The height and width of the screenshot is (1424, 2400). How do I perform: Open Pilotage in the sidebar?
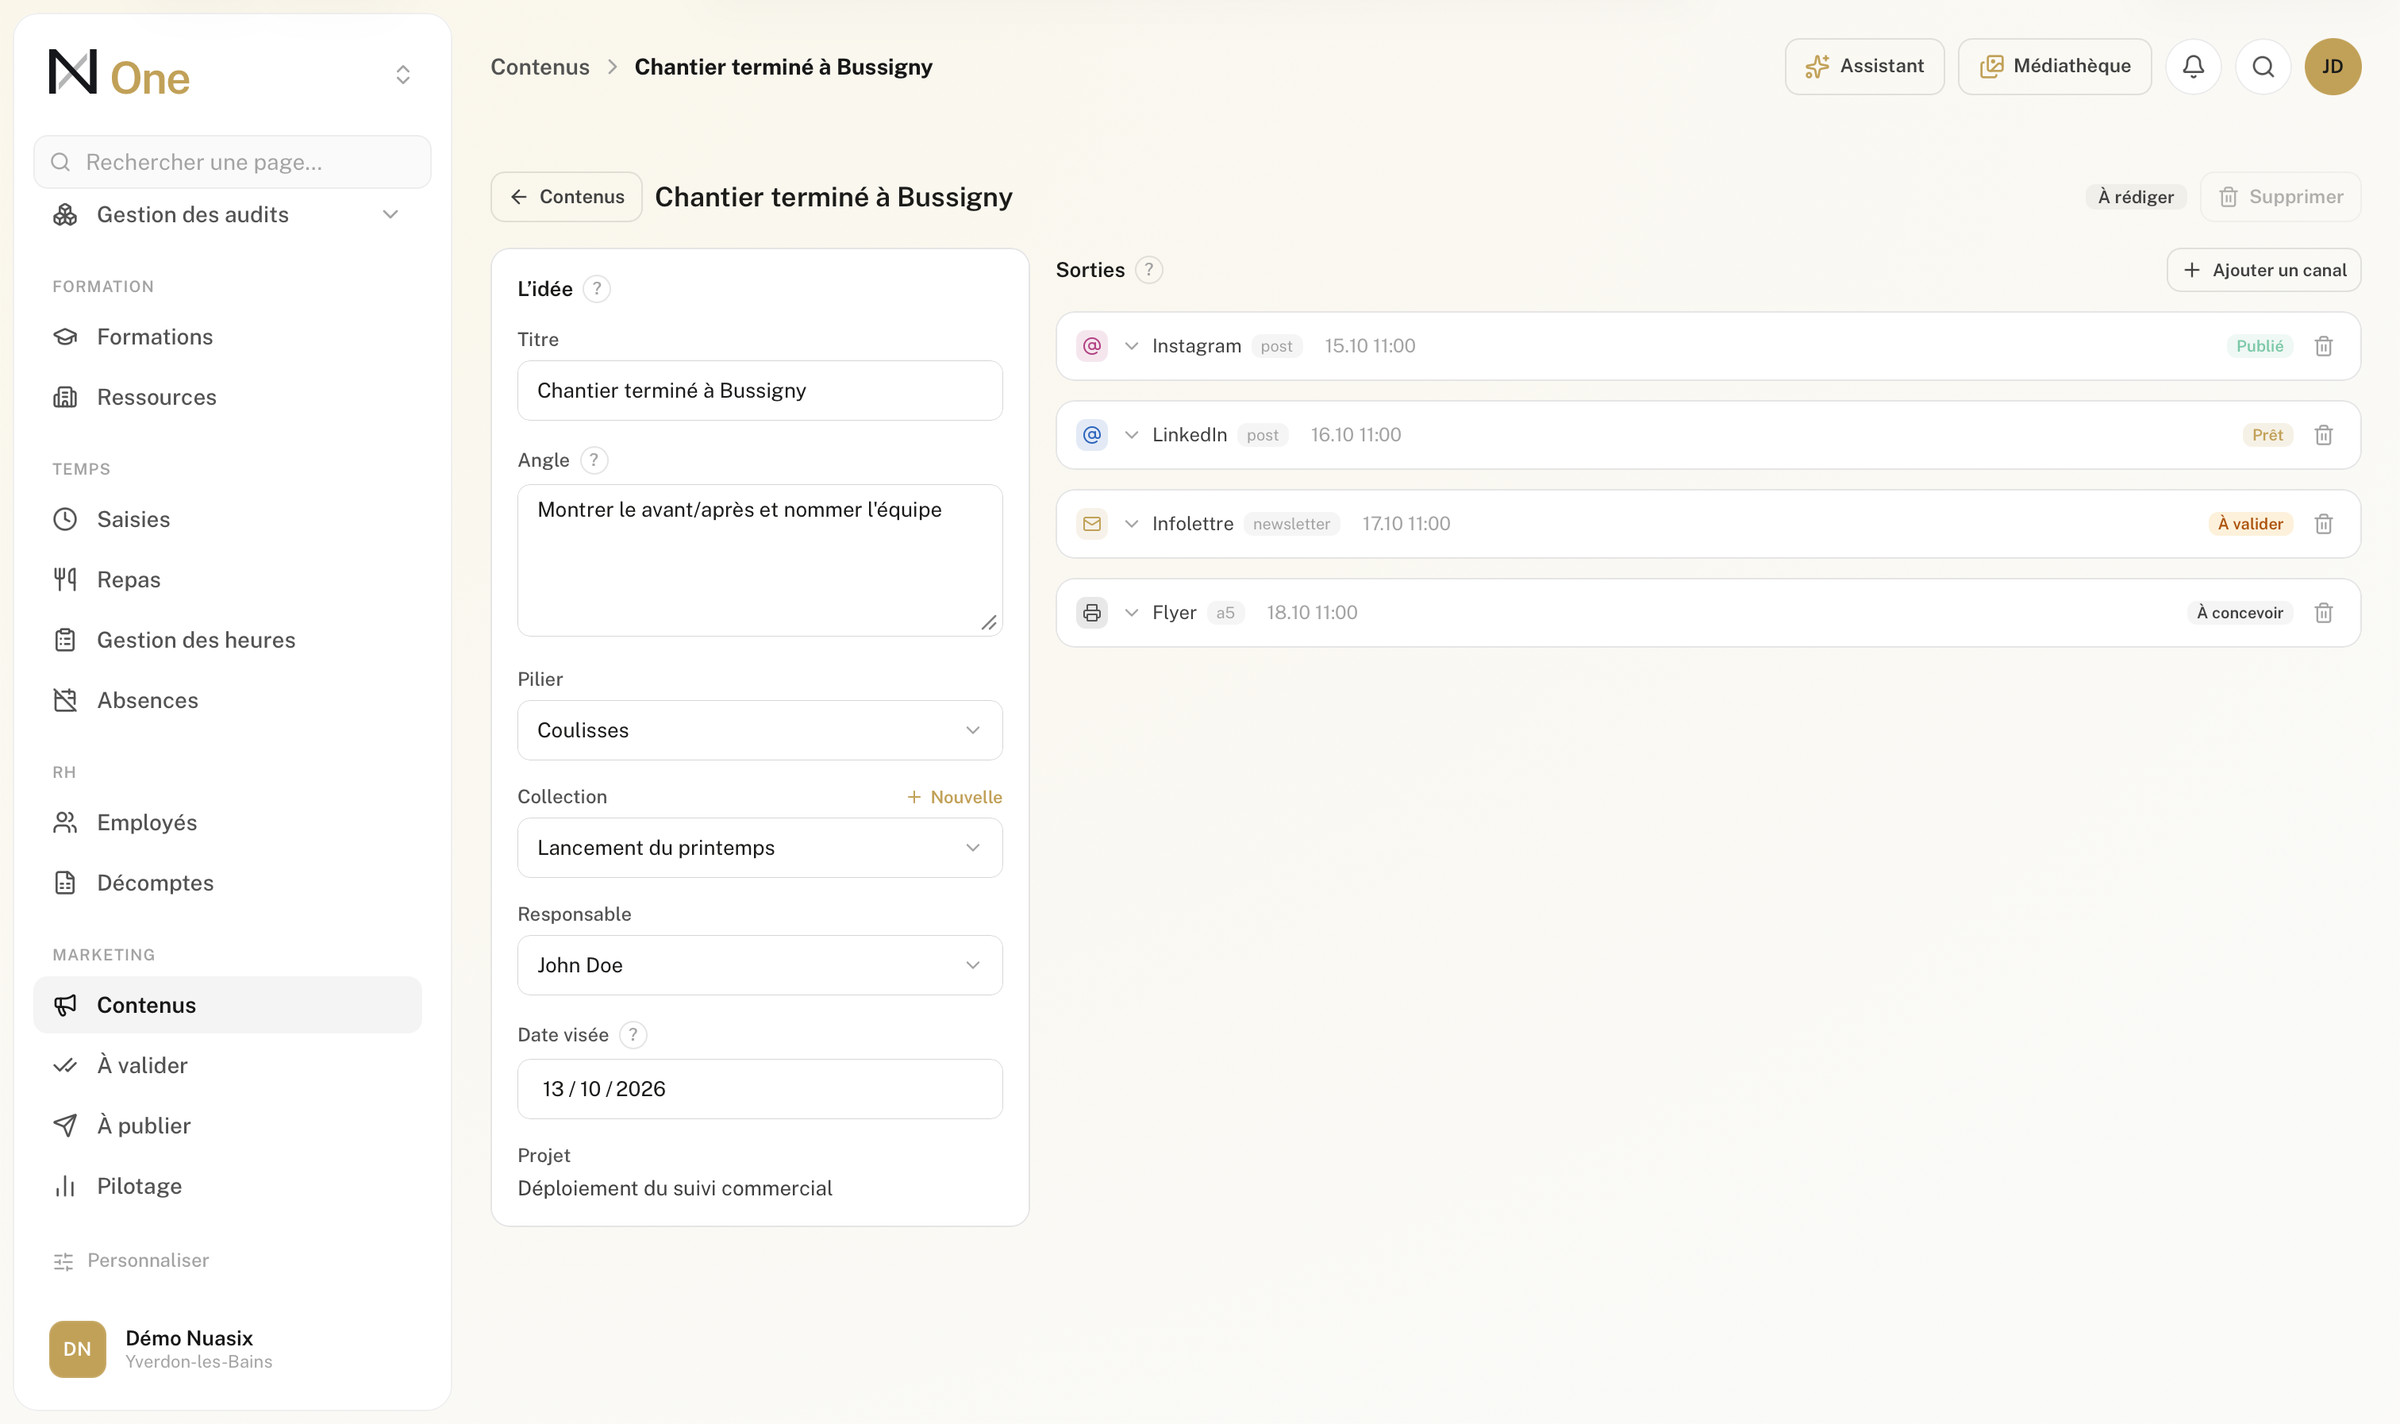pyautogui.click(x=228, y=1186)
